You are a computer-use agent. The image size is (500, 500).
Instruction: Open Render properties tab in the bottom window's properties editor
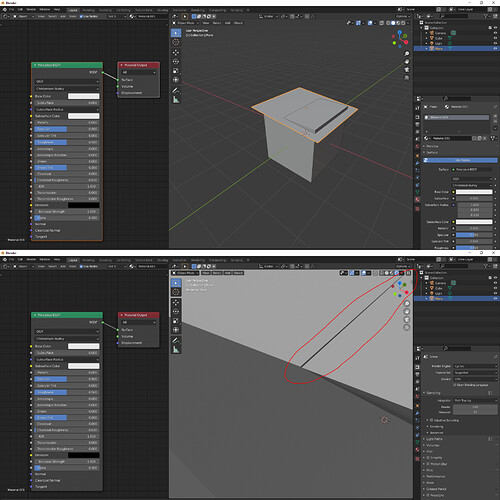pyautogui.click(x=417, y=367)
